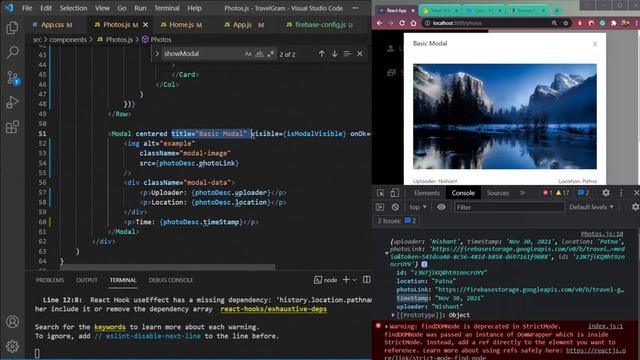
Task: Create a new terminal with plus icon
Action: pyautogui.click(x=346, y=280)
